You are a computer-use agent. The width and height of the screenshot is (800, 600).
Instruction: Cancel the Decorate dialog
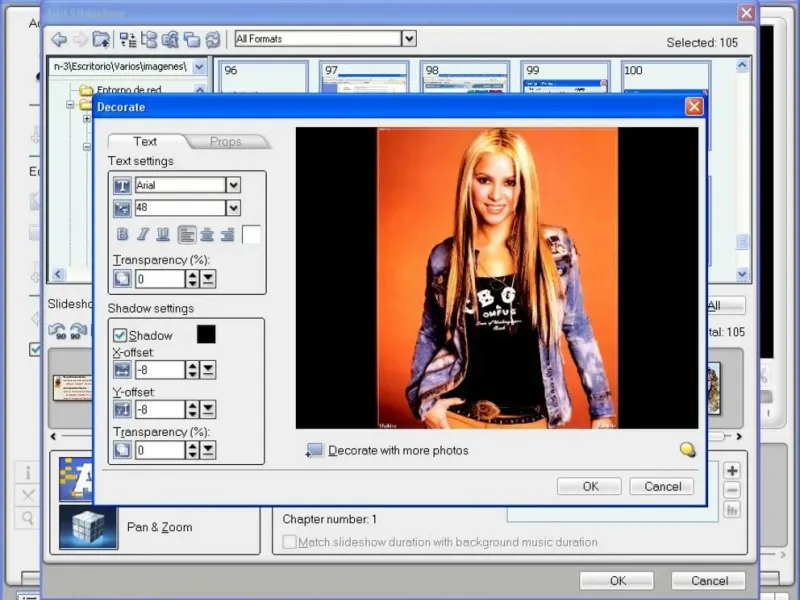coord(662,486)
